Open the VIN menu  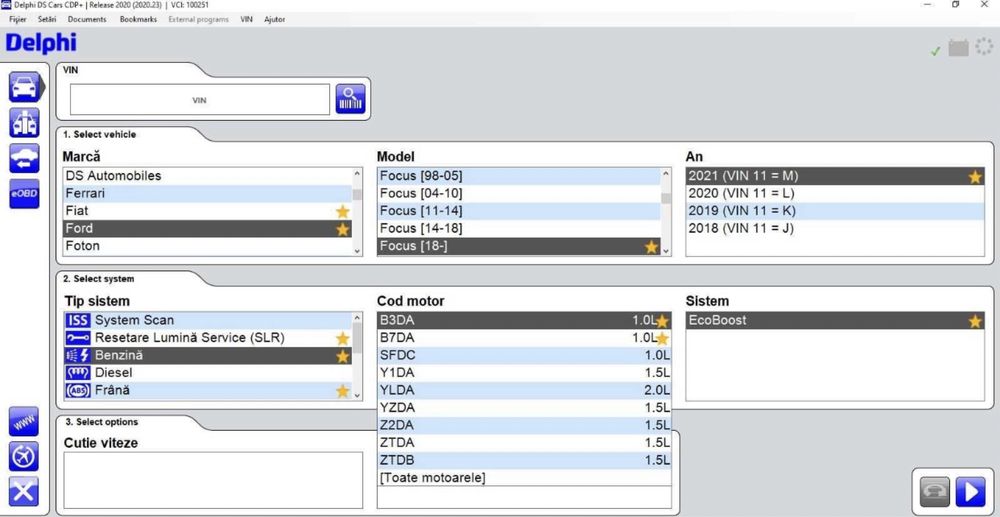pos(246,19)
